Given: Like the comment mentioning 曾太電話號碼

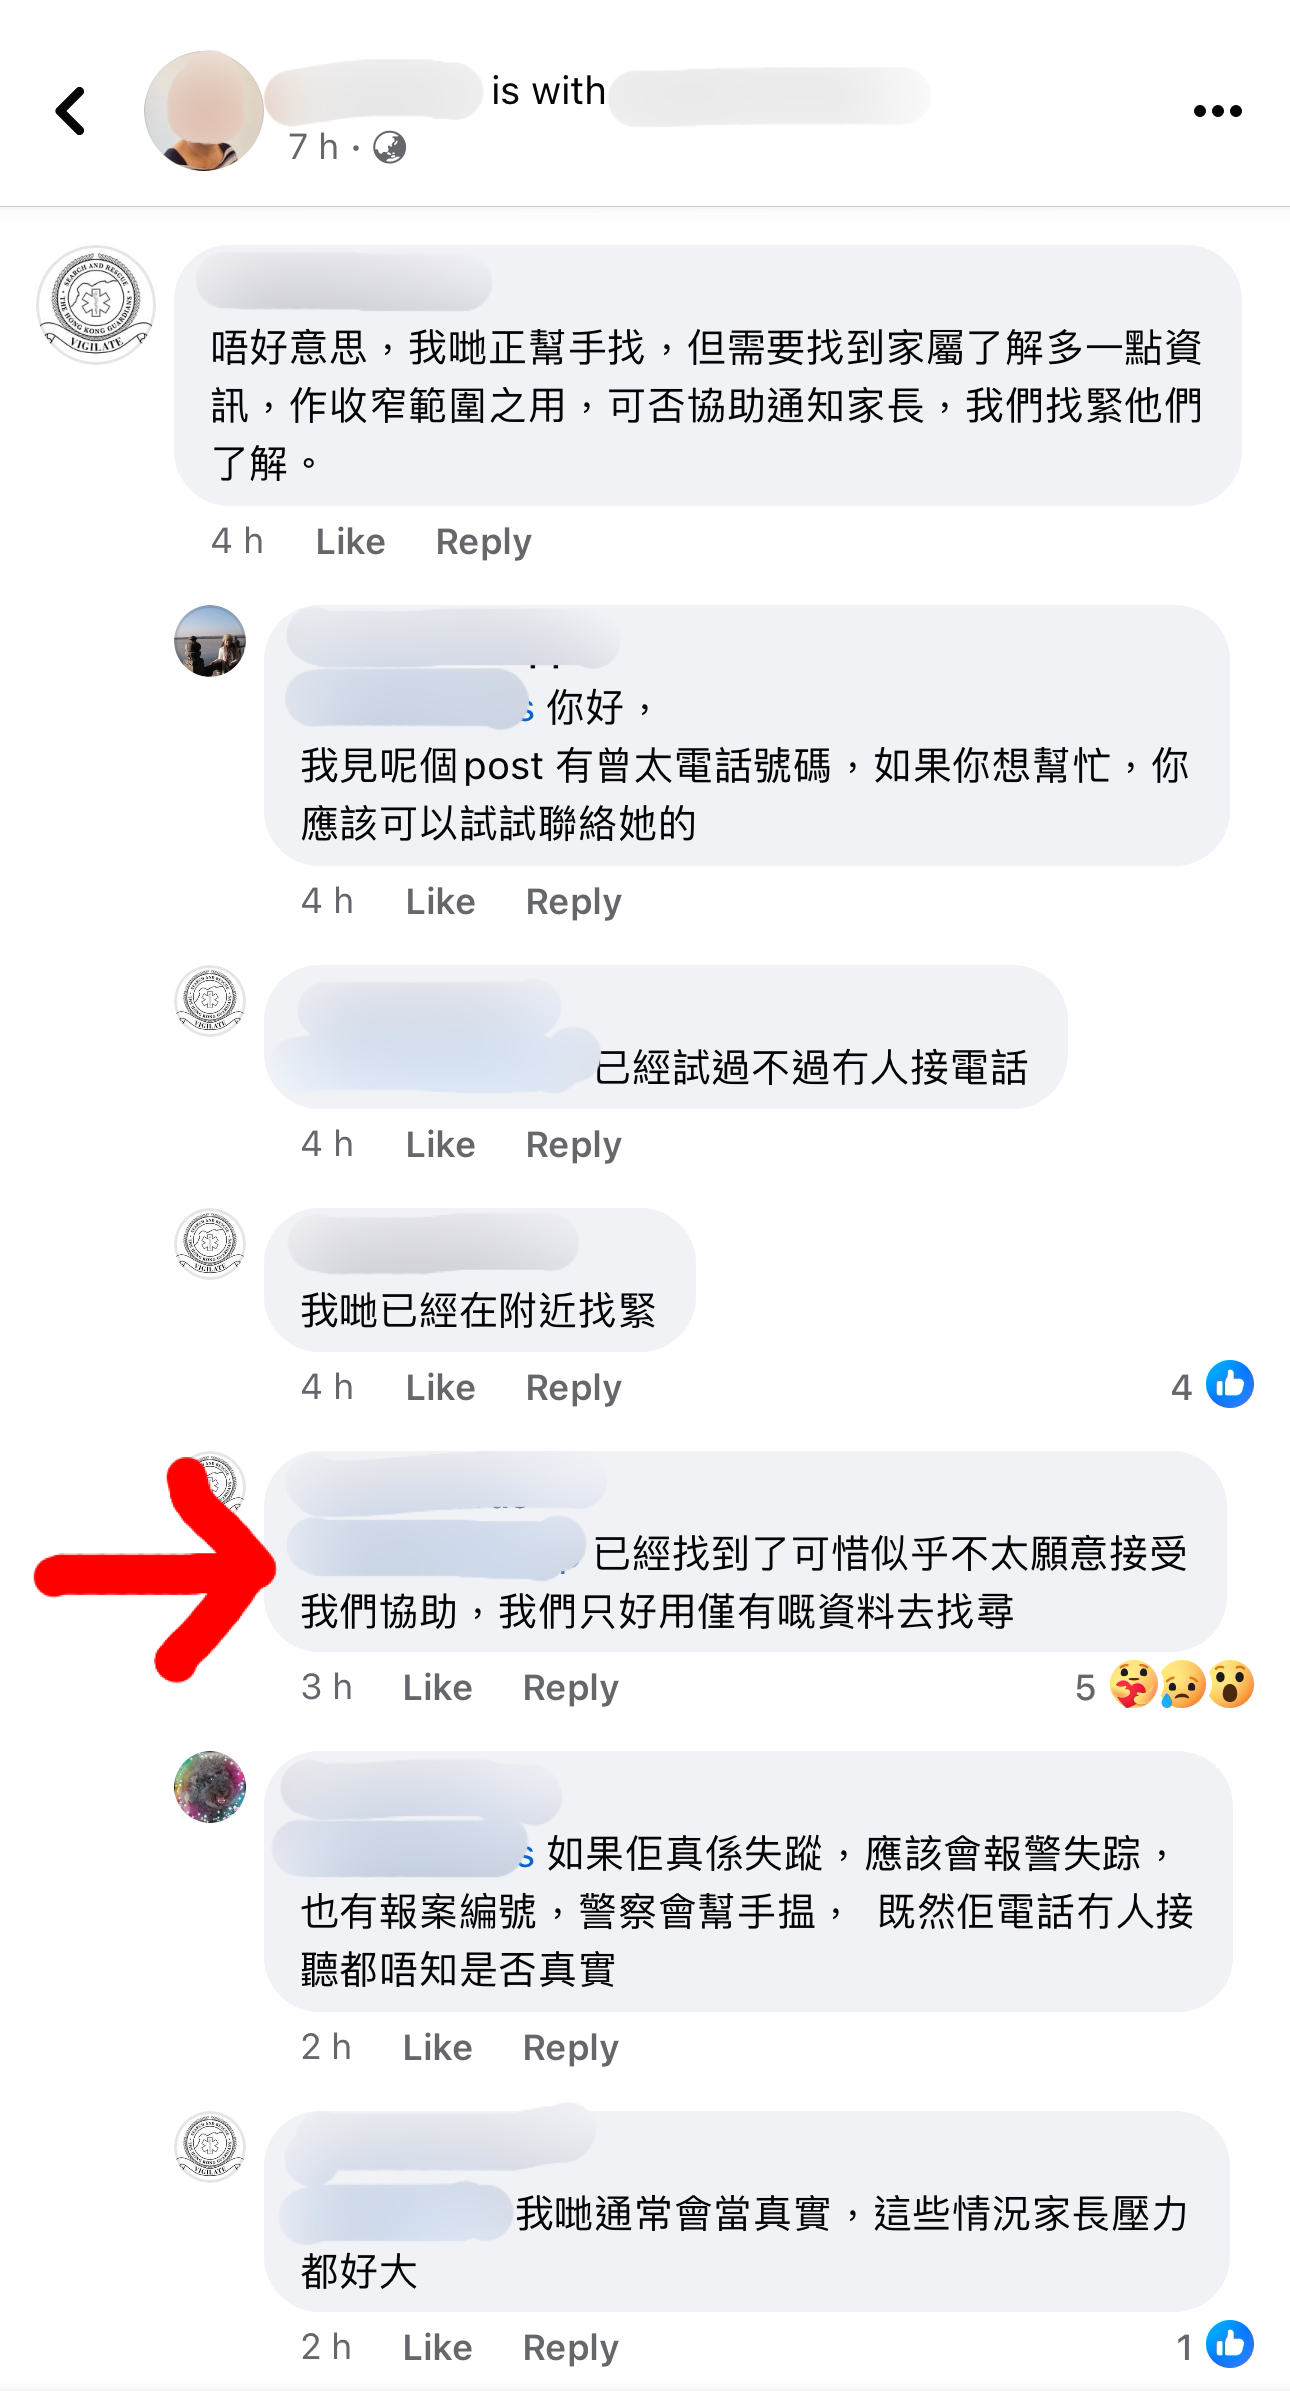Looking at the screenshot, I should (x=440, y=902).
